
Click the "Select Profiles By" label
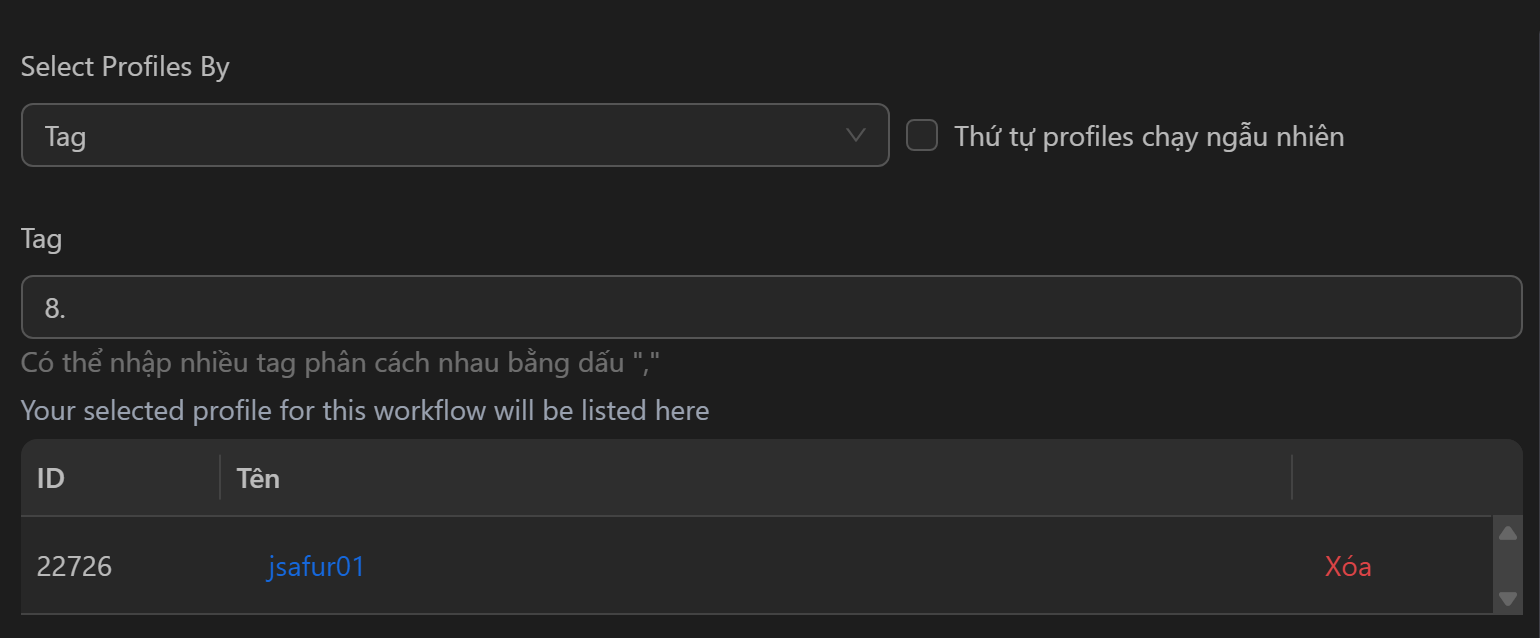pyautogui.click(x=125, y=67)
